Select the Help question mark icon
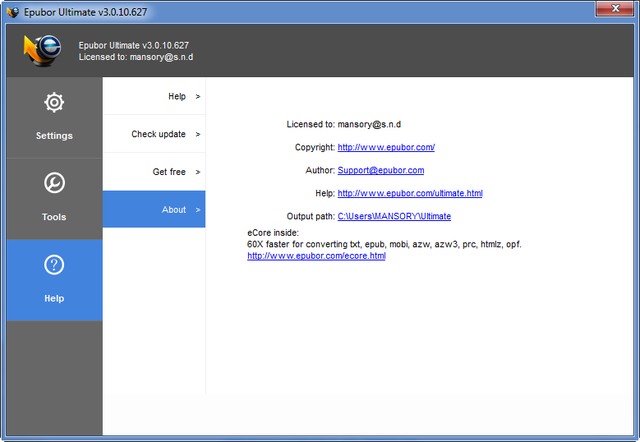 (54, 266)
